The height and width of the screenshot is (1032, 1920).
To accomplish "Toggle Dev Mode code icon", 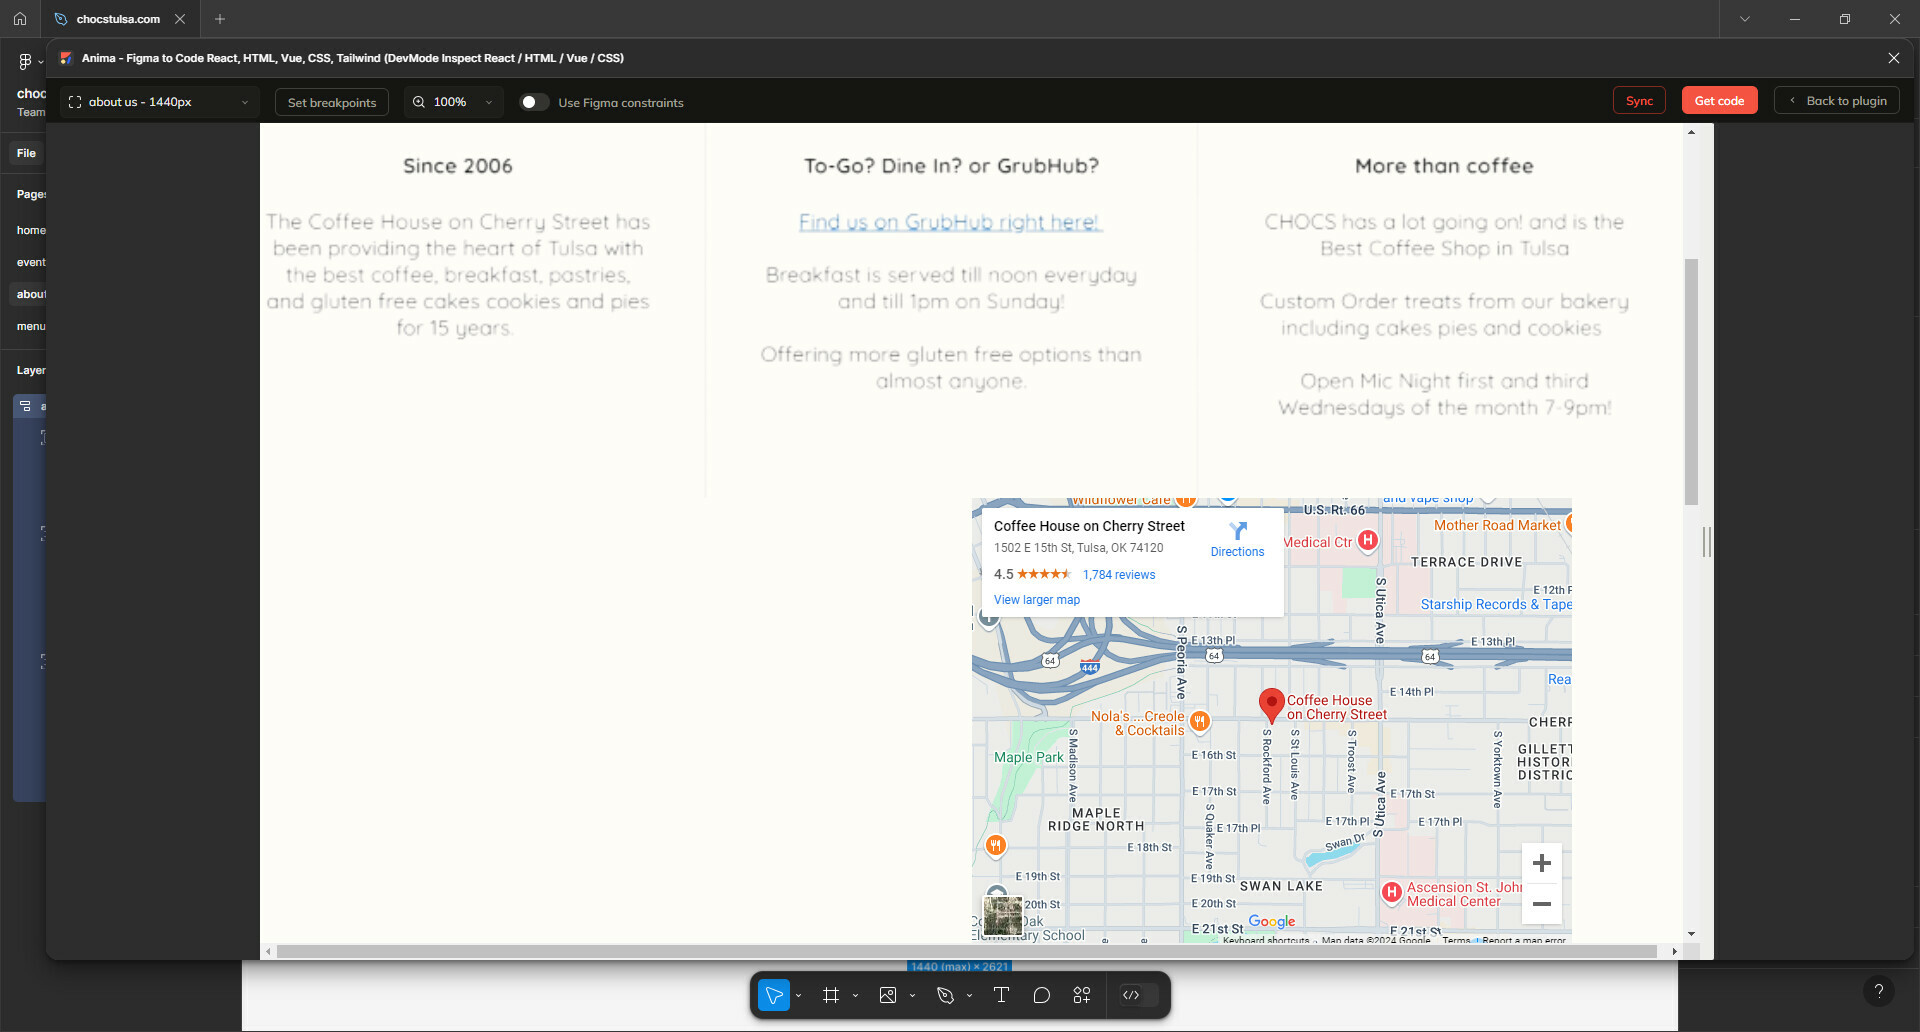I will [x=1131, y=995].
